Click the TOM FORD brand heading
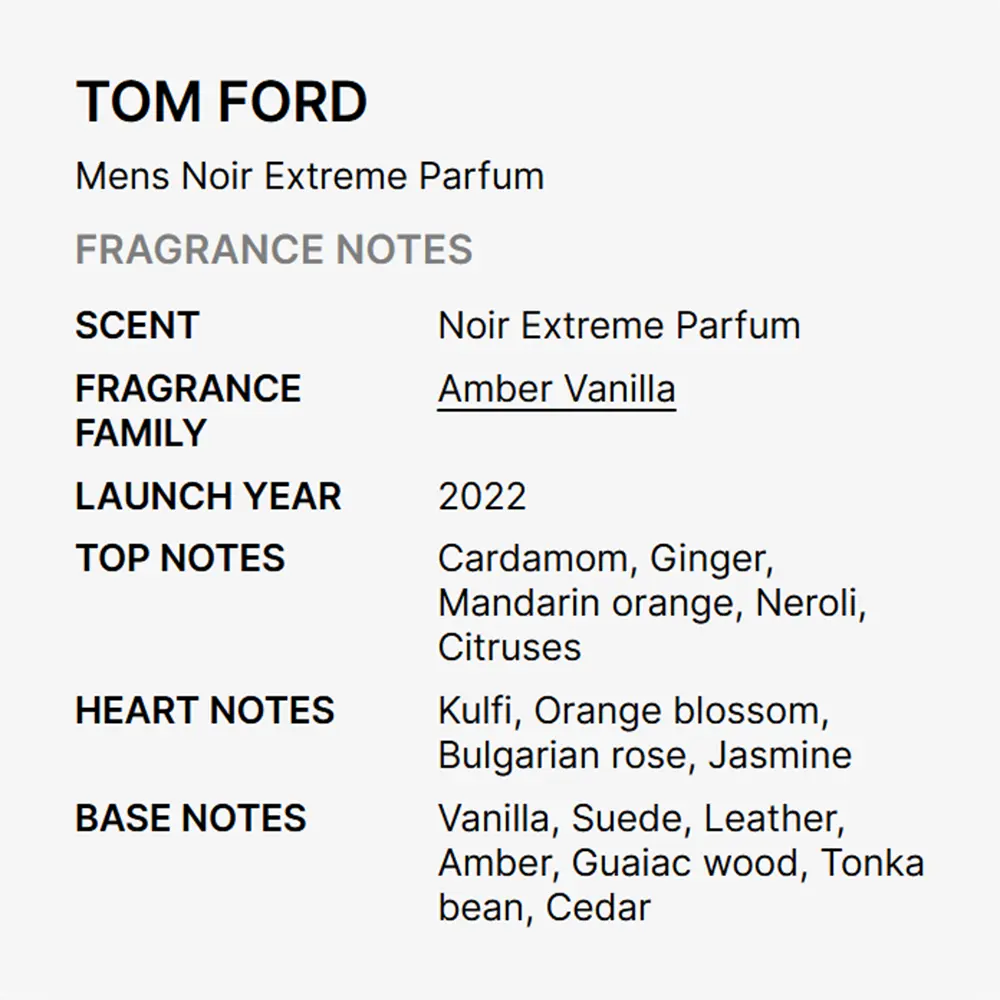The width and height of the screenshot is (1000, 1000). coord(221,102)
